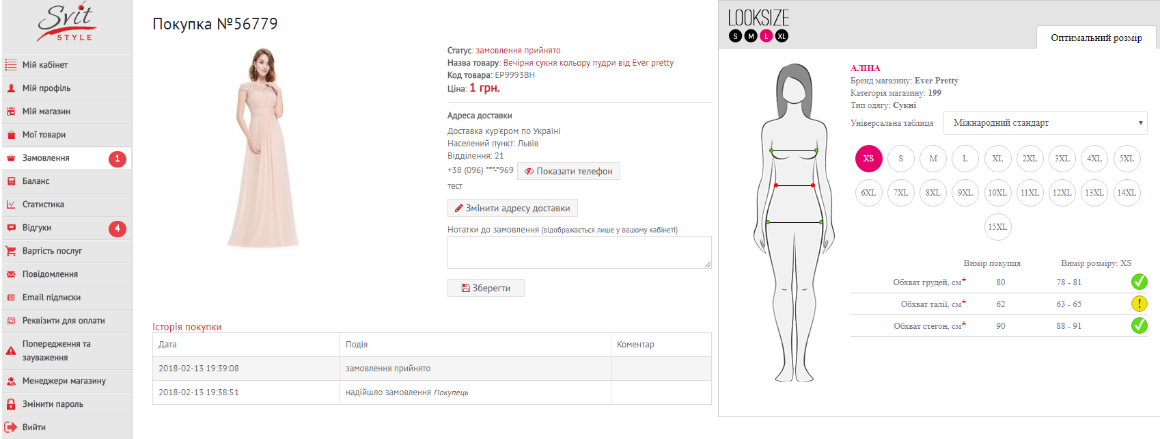Expand the Міжнародний стандарт dropdown
The height and width of the screenshot is (439, 1160).
point(1045,122)
